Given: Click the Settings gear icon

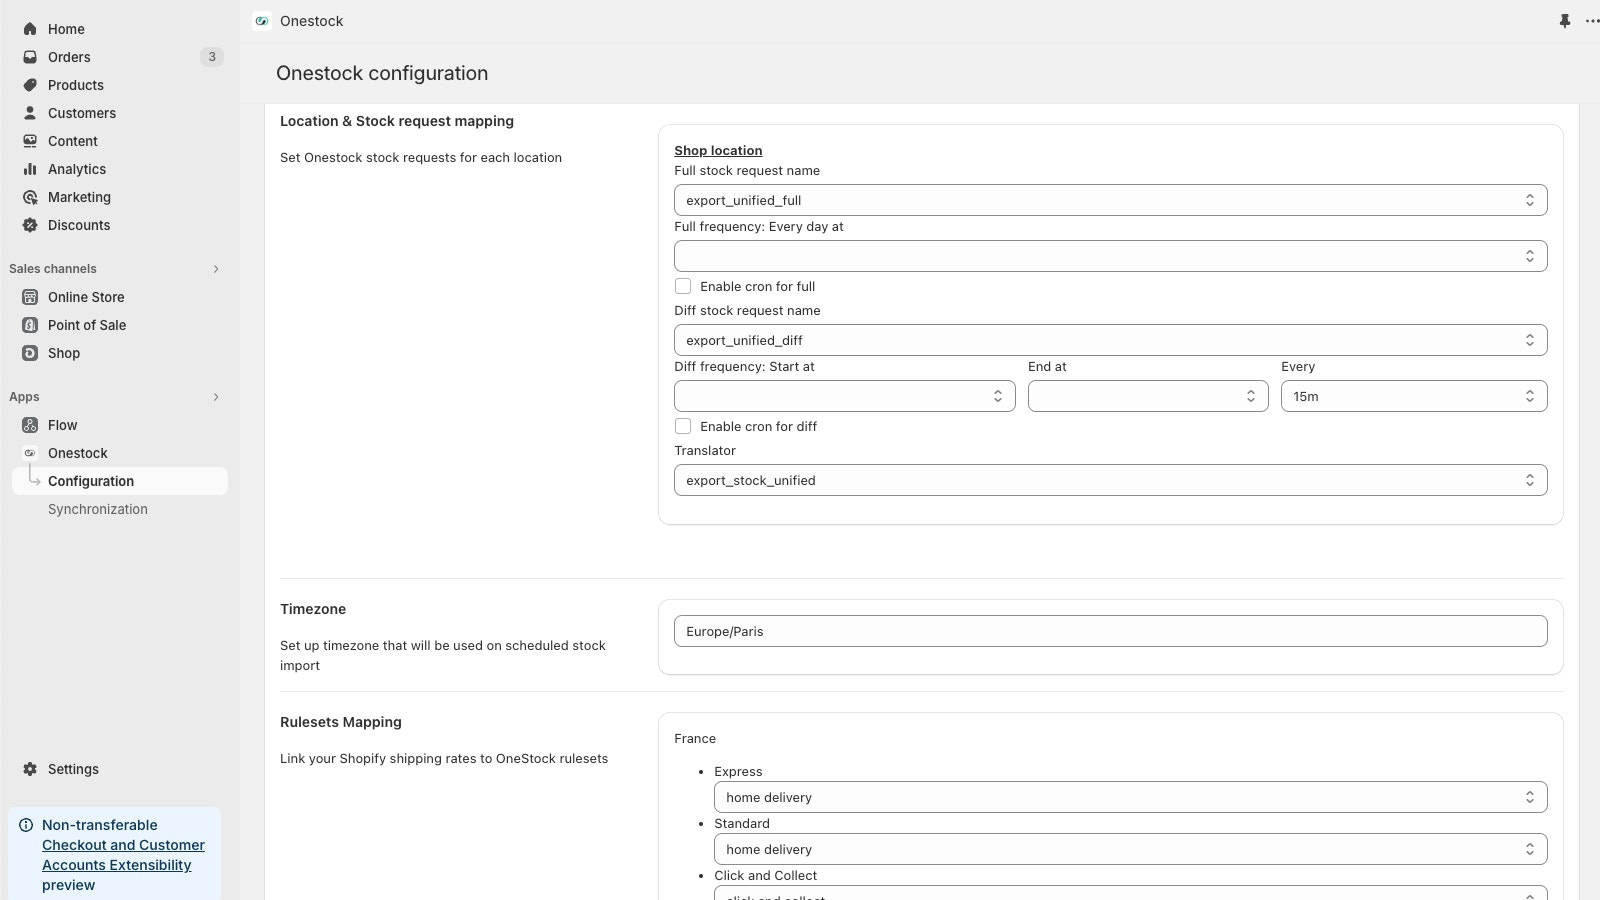Looking at the screenshot, I should [x=30, y=769].
